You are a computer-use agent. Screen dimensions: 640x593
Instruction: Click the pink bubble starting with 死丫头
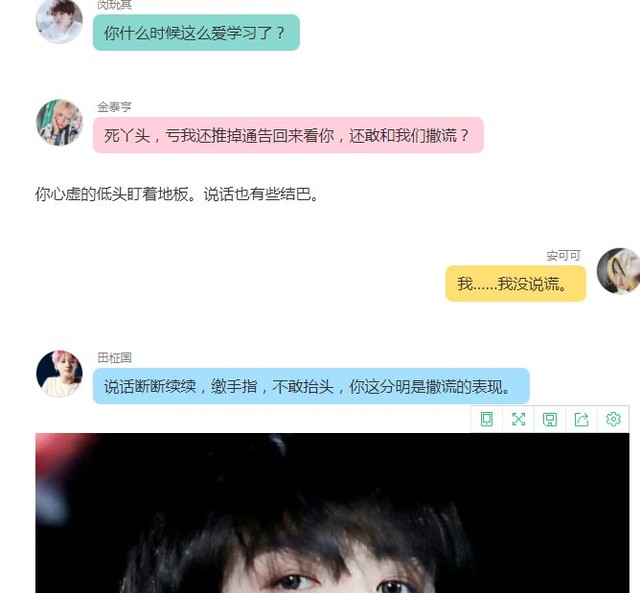pyautogui.click(x=288, y=135)
